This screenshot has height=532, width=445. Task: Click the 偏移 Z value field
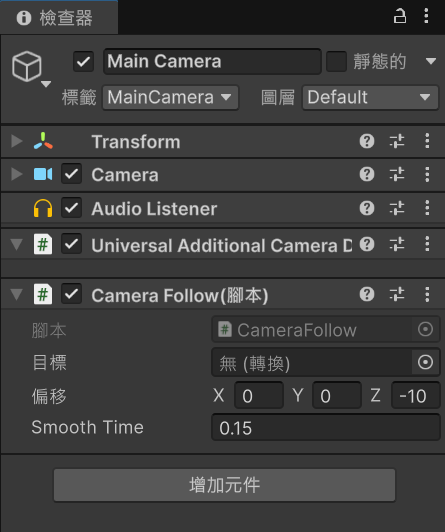[x=415, y=395]
